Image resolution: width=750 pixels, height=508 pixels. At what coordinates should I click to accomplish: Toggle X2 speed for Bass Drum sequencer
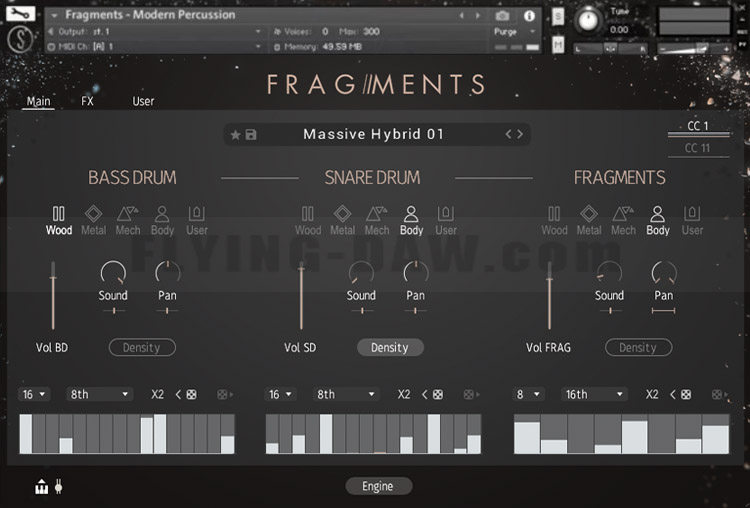point(157,395)
